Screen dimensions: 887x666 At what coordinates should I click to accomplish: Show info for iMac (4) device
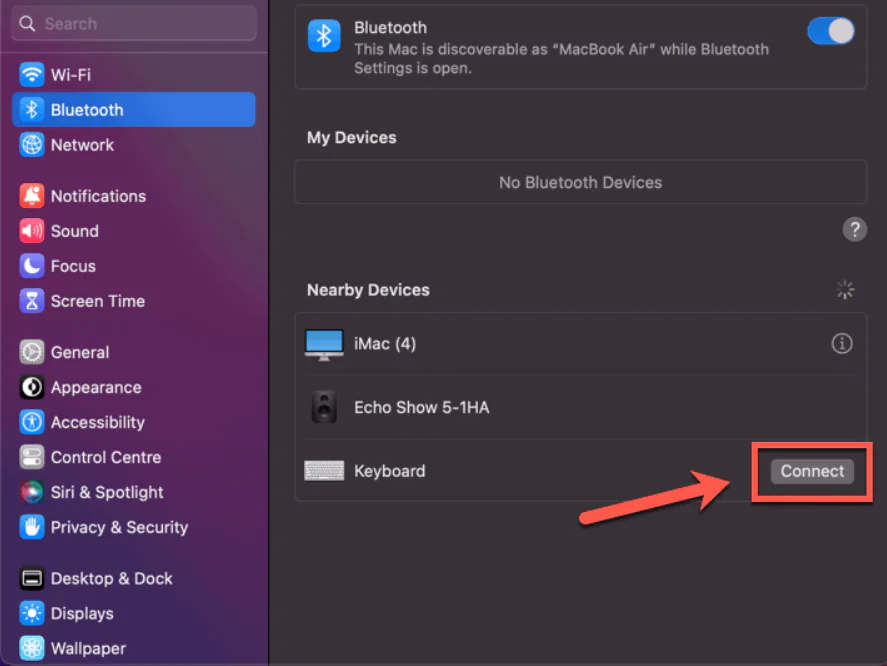[x=842, y=344]
